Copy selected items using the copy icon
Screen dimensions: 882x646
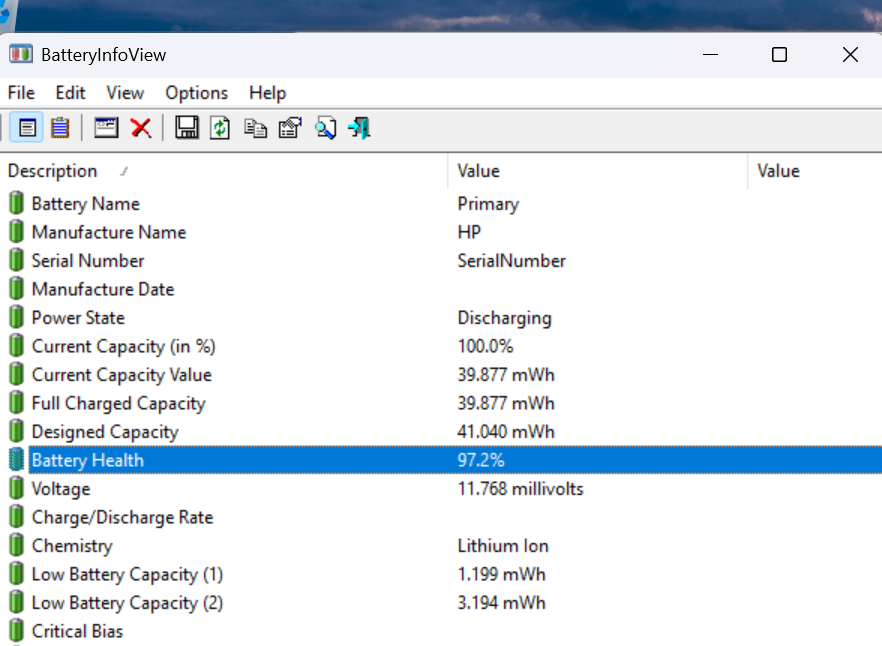(x=255, y=128)
